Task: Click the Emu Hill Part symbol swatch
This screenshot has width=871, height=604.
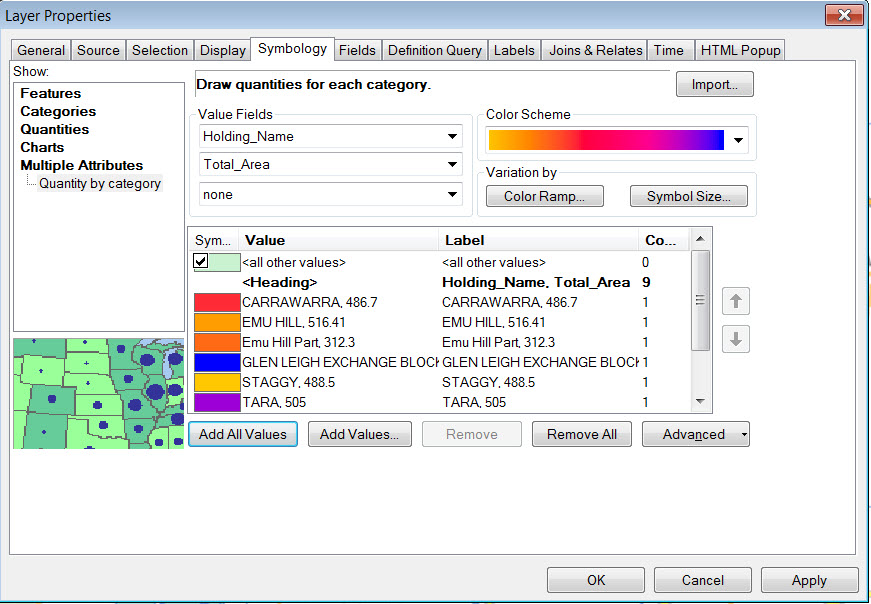Action: tap(217, 342)
